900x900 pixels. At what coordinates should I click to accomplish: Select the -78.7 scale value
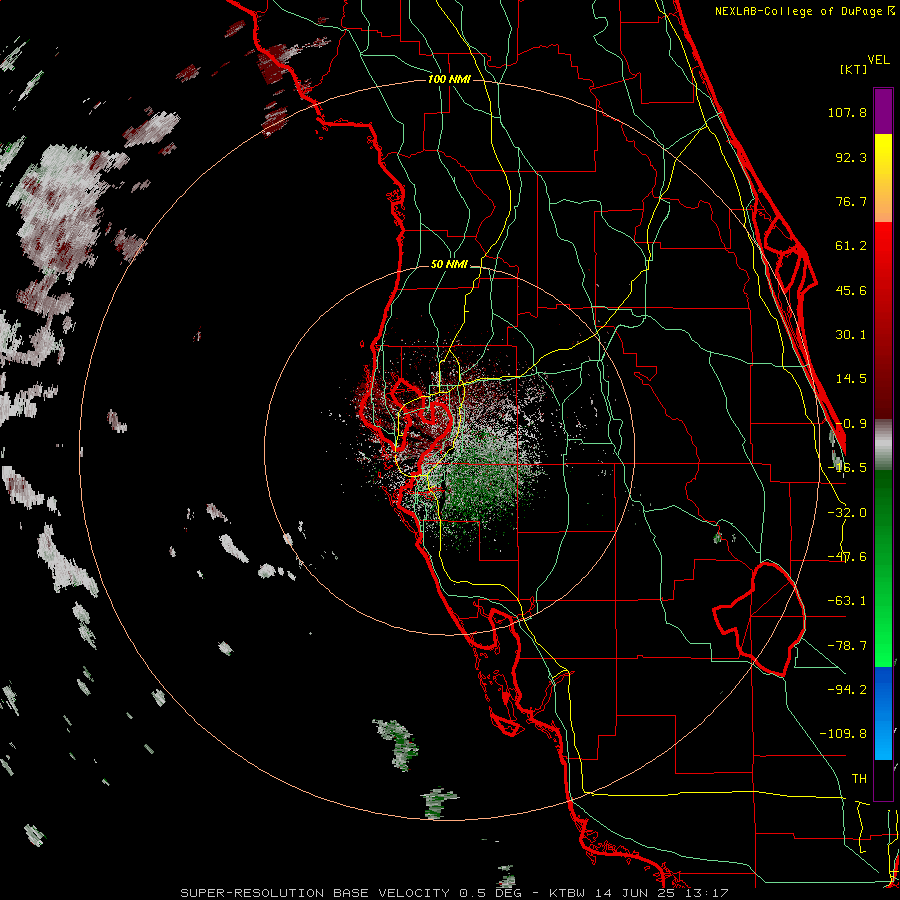[x=847, y=646]
